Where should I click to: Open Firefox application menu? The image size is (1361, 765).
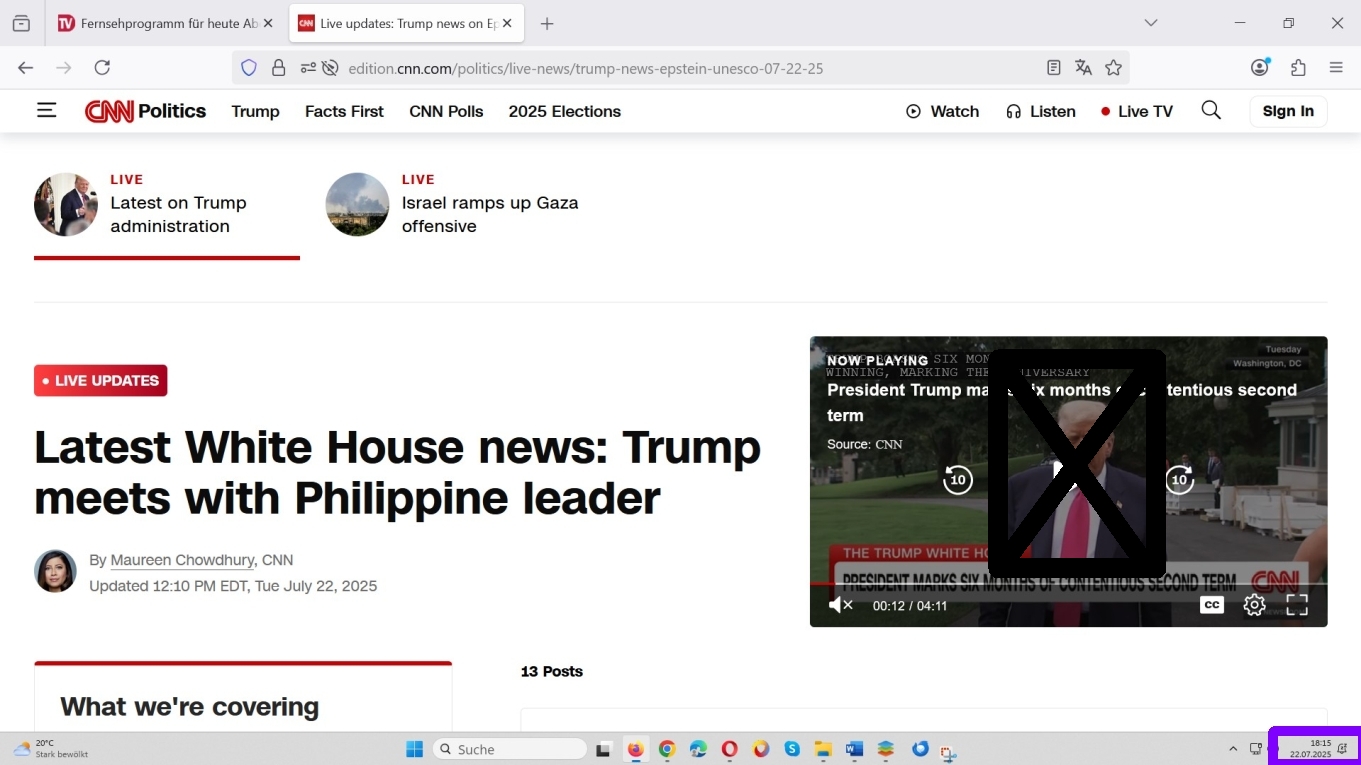(x=1336, y=68)
